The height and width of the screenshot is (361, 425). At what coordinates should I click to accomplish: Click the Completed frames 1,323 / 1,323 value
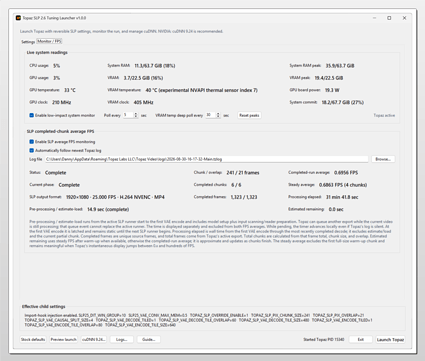tap(244, 197)
